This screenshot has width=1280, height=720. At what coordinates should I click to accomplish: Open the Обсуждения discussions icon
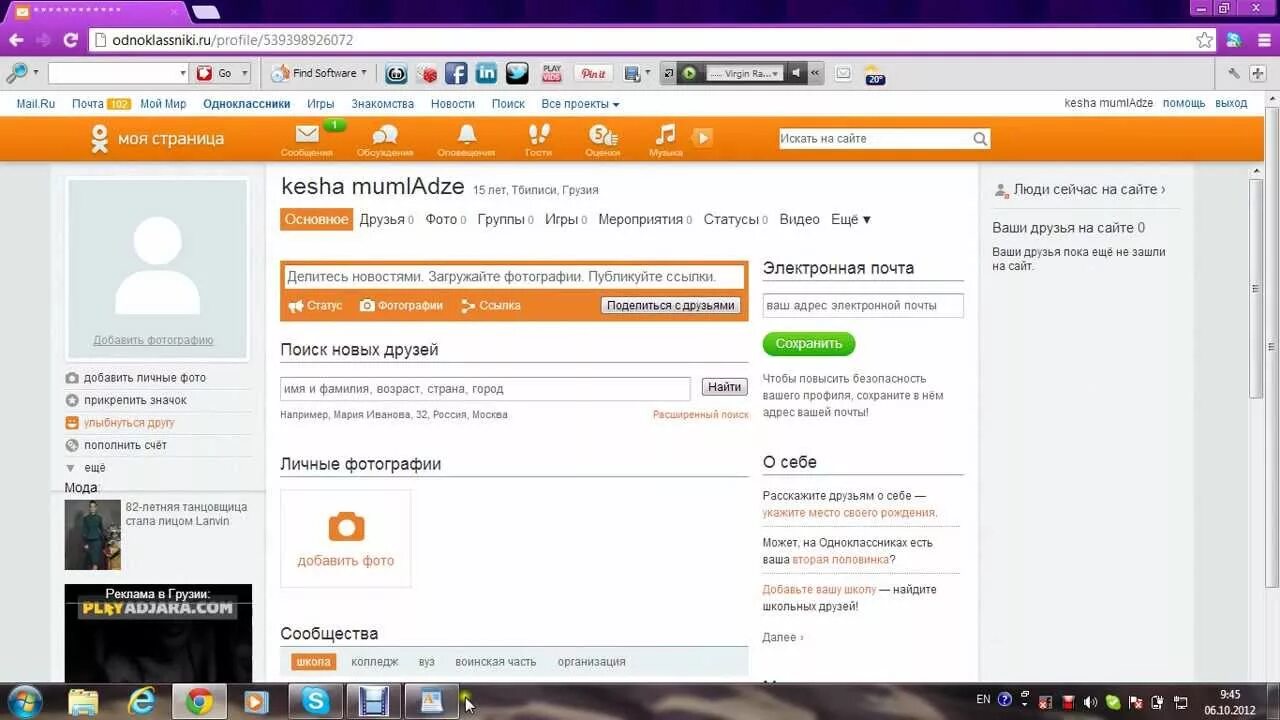[385, 138]
